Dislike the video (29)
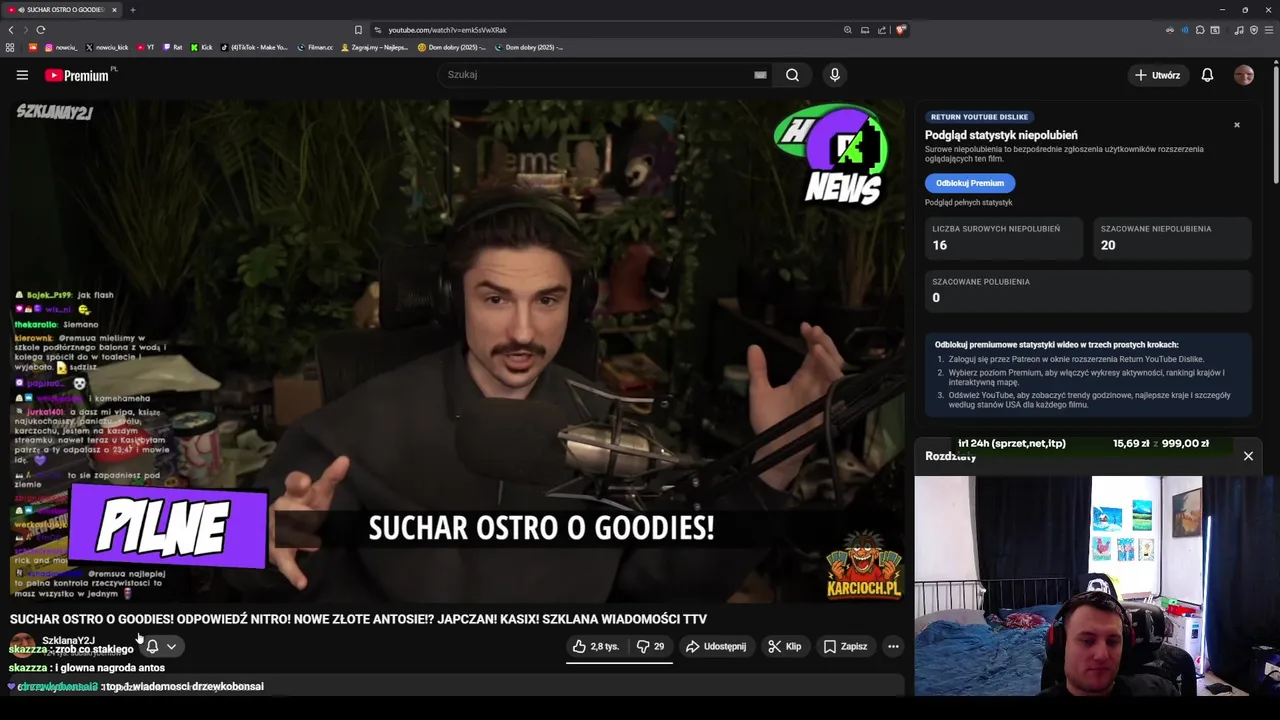The height and width of the screenshot is (720, 1280). (650, 647)
